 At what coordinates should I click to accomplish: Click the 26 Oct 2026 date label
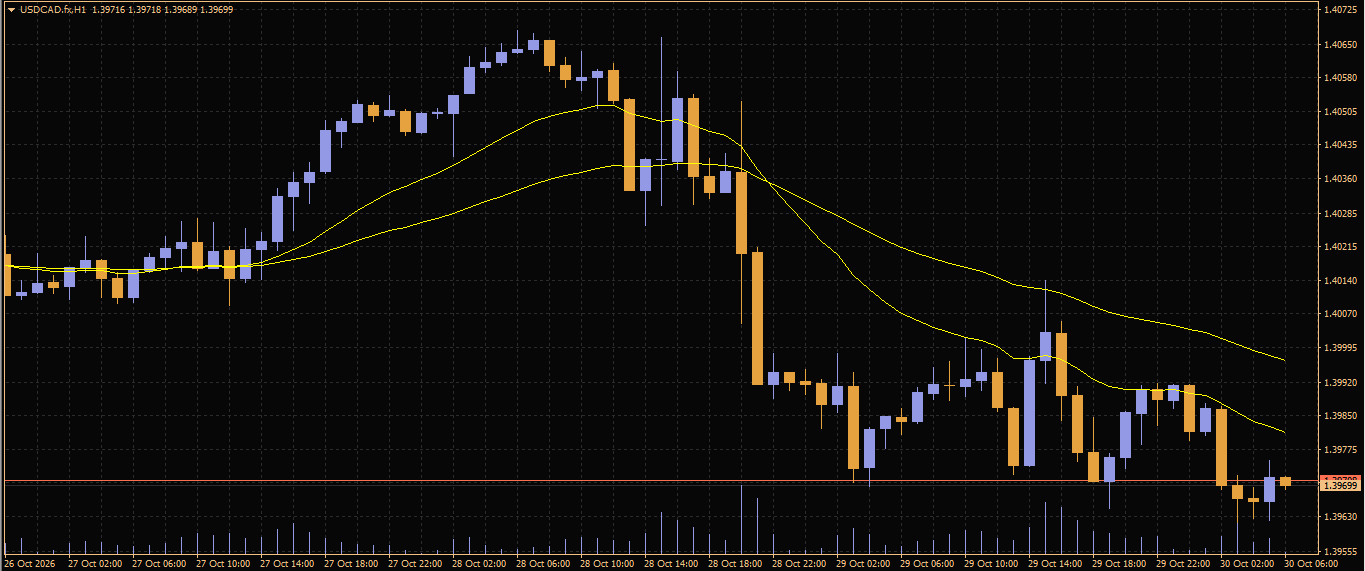[28, 564]
